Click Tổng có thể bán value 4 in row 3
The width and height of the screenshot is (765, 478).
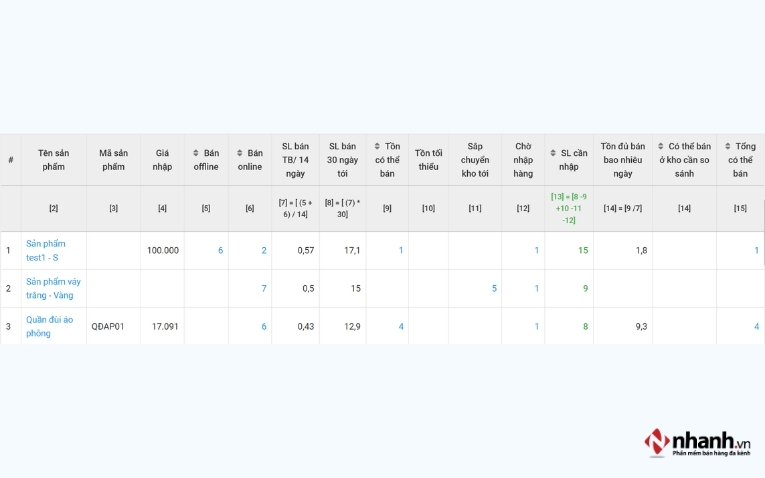tap(757, 327)
